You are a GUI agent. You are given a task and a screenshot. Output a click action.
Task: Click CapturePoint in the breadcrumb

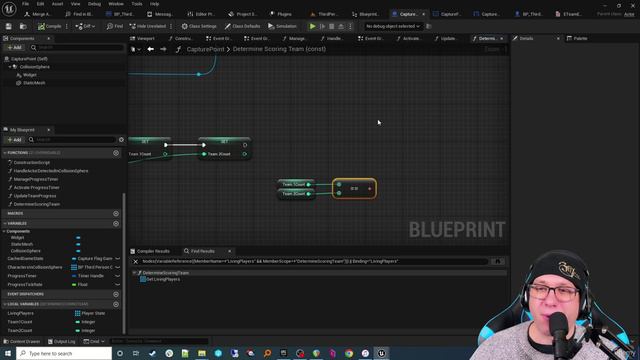(x=205, y=49)
